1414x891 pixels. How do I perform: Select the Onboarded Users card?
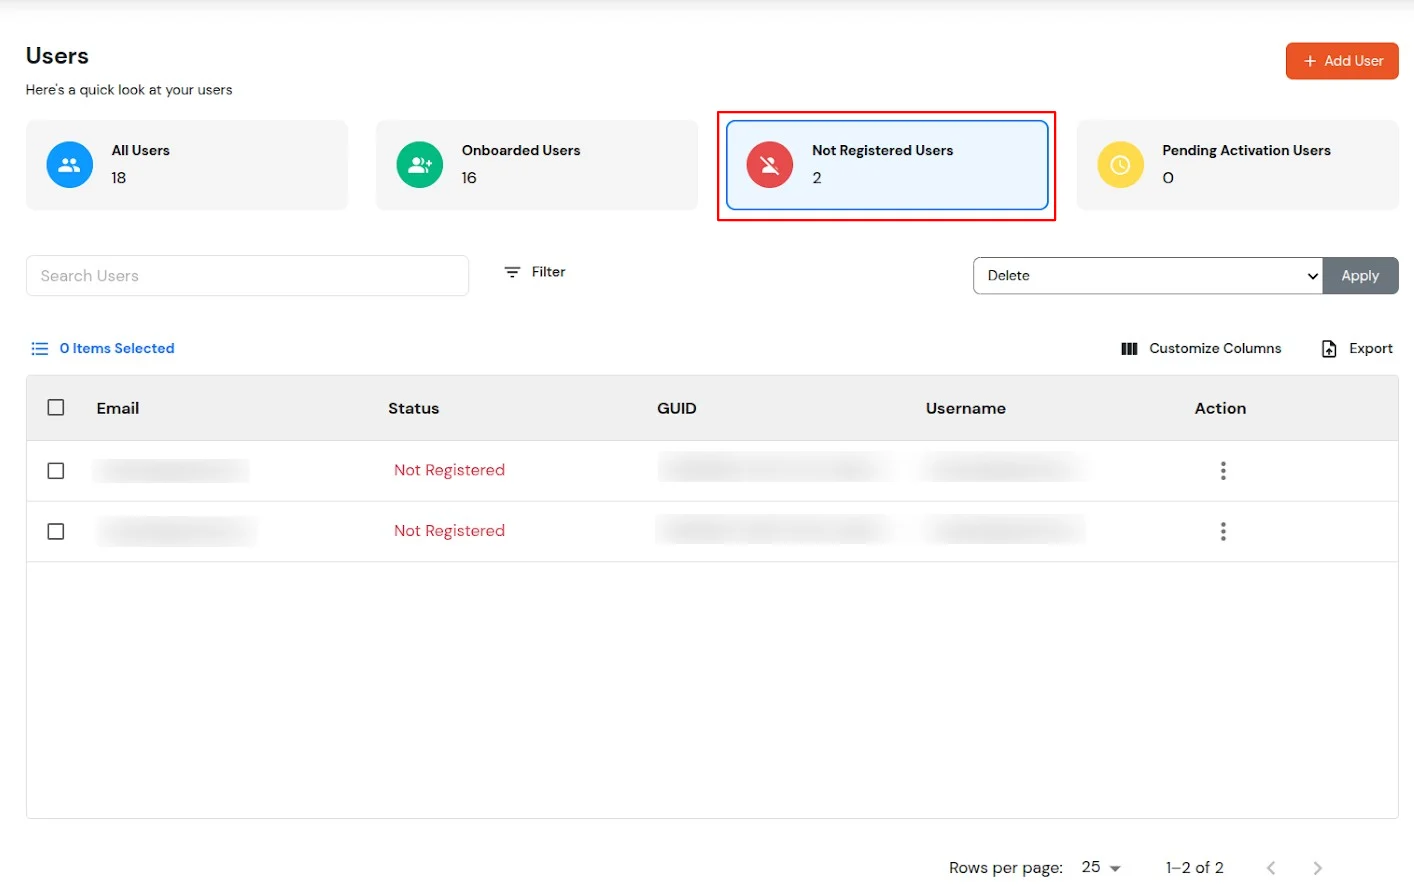[537, 164]
